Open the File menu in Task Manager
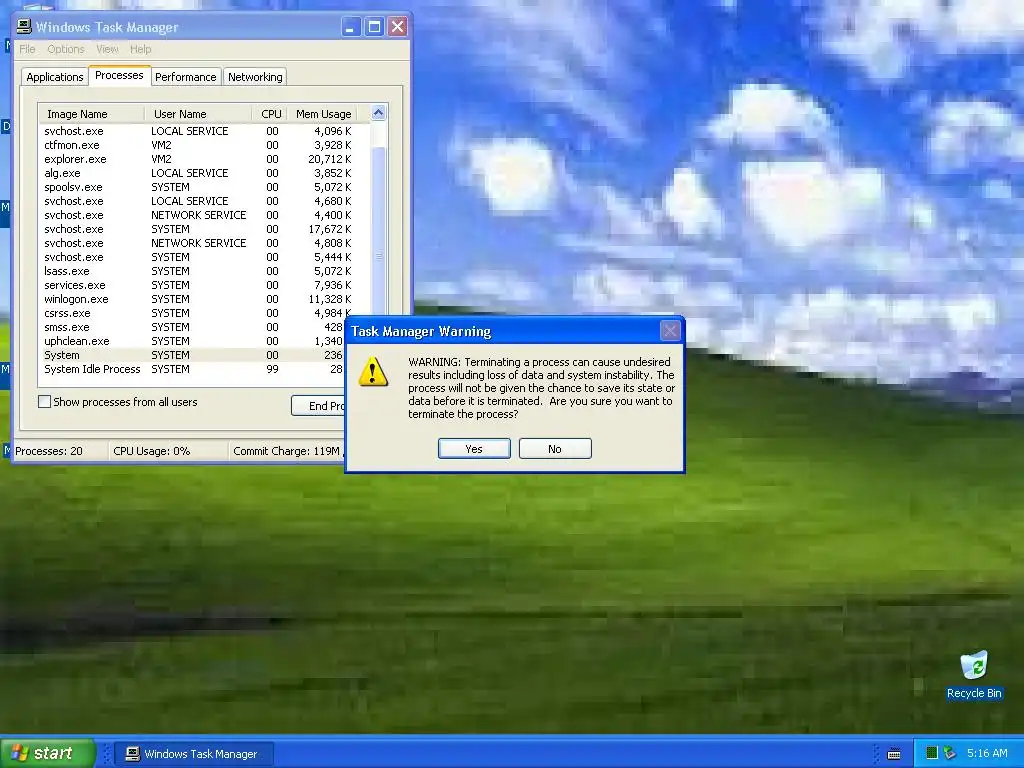Image resolution: width=1024 pixels, height=768 pixels. (x=27, y=49)
